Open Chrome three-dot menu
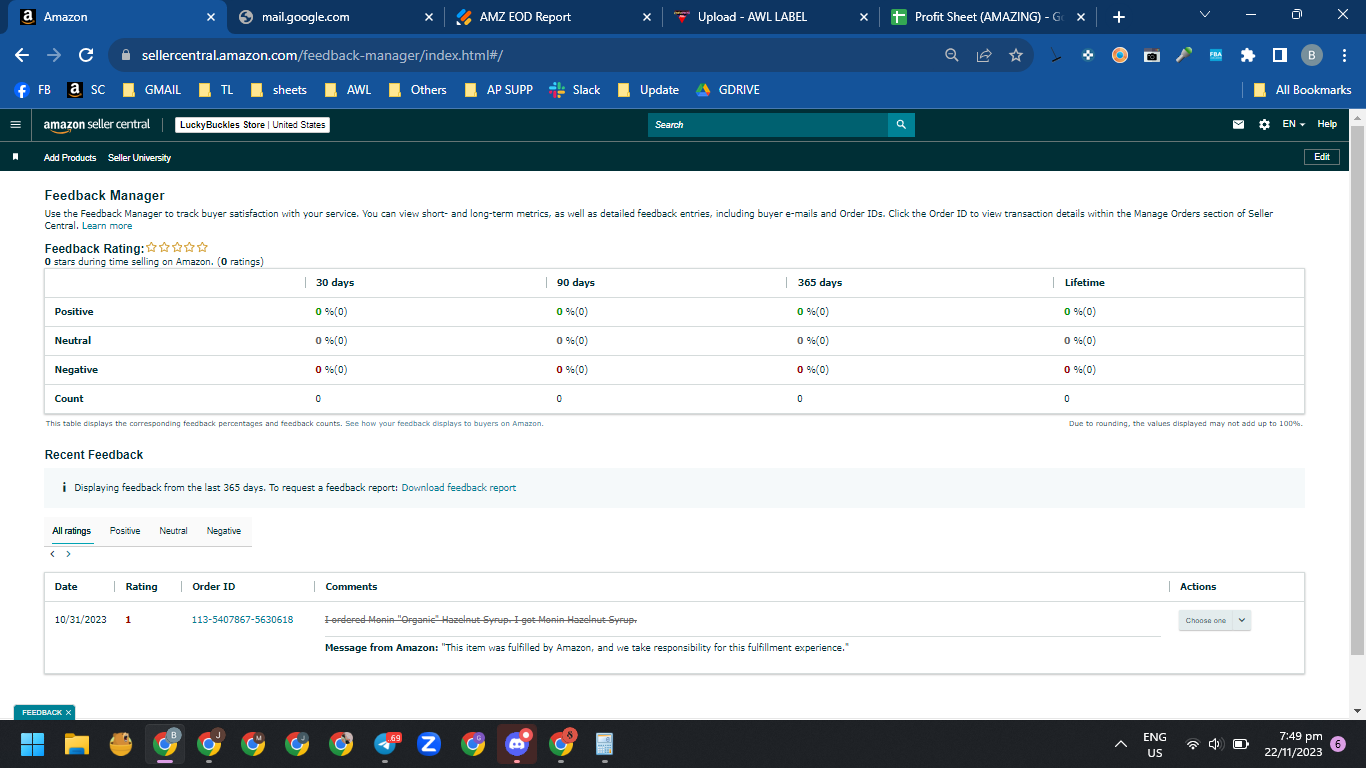The image size is (1366, 768). click(1343, 56)
